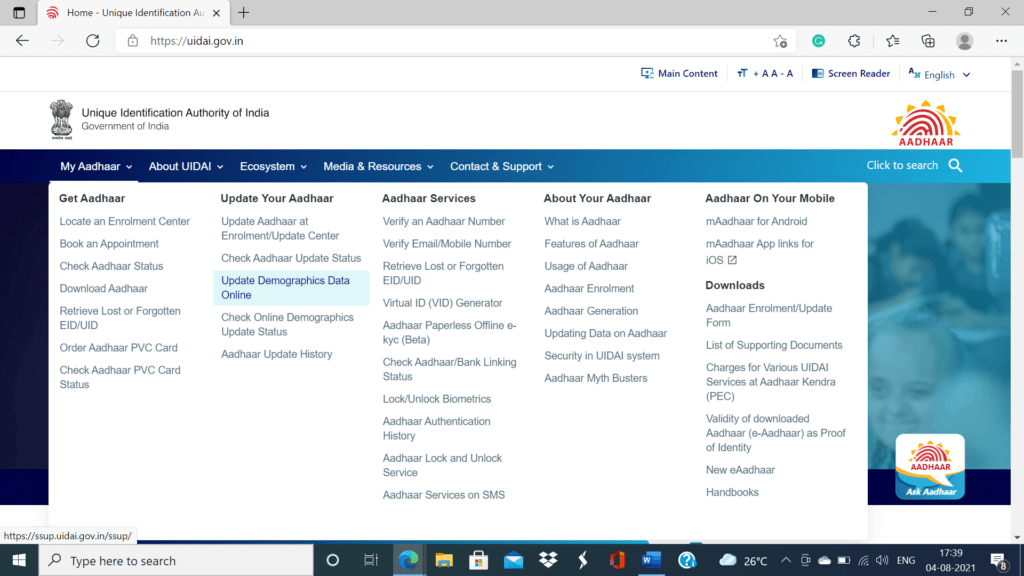This screenshot has width=1024, height=576.
Task: Expand the English language dropdown
Action: [939, 74]
